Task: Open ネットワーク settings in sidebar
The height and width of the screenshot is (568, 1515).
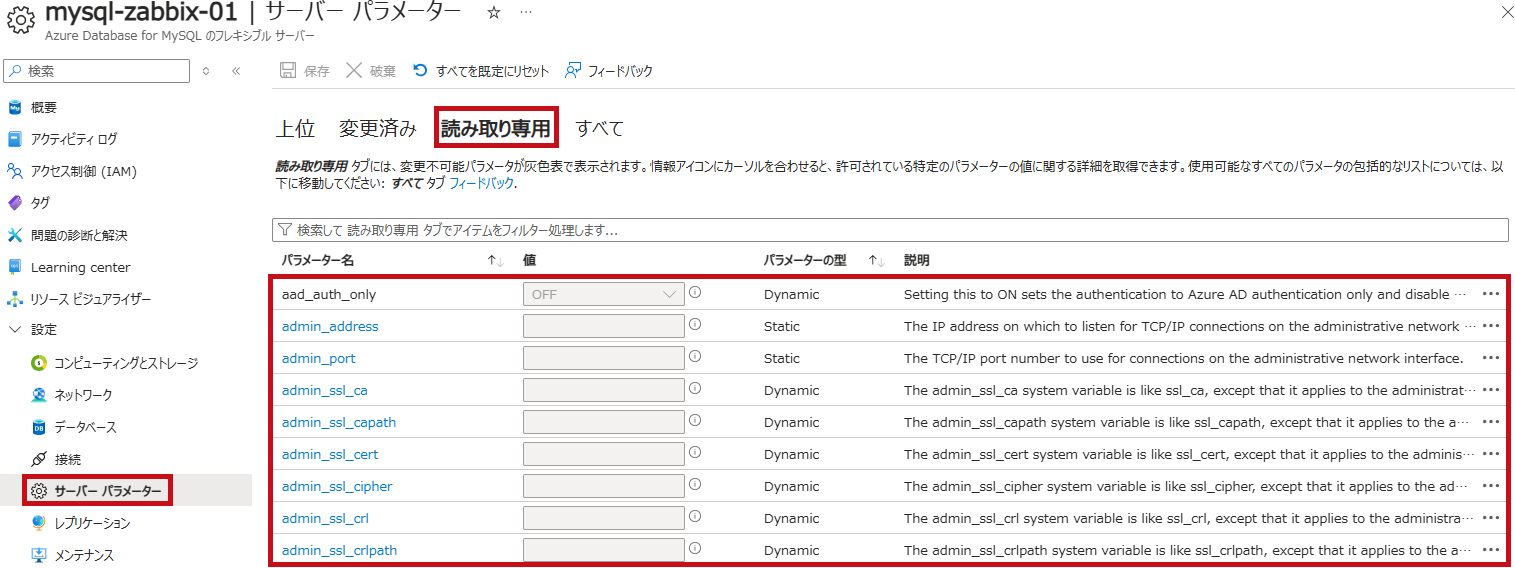Action: point(83,395)
